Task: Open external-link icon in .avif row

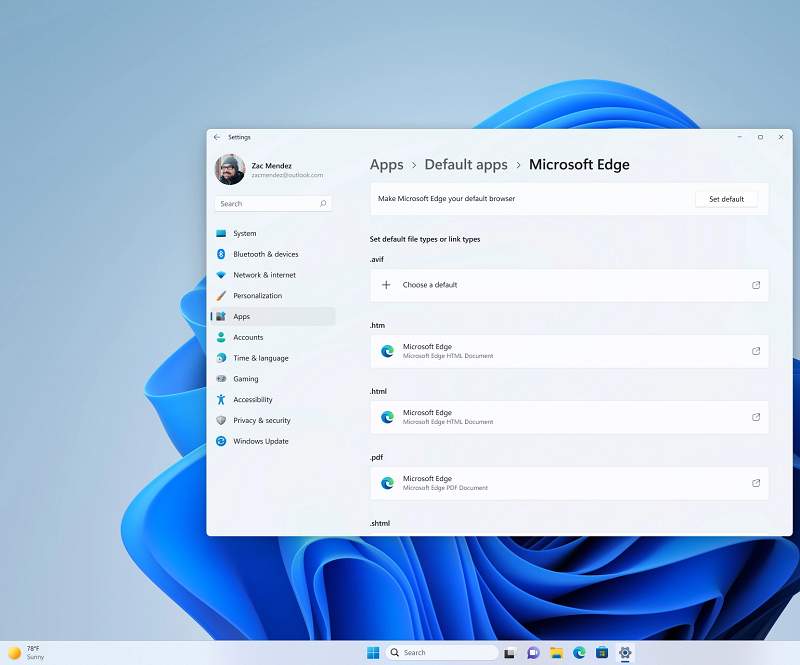Action: (756, 285)
